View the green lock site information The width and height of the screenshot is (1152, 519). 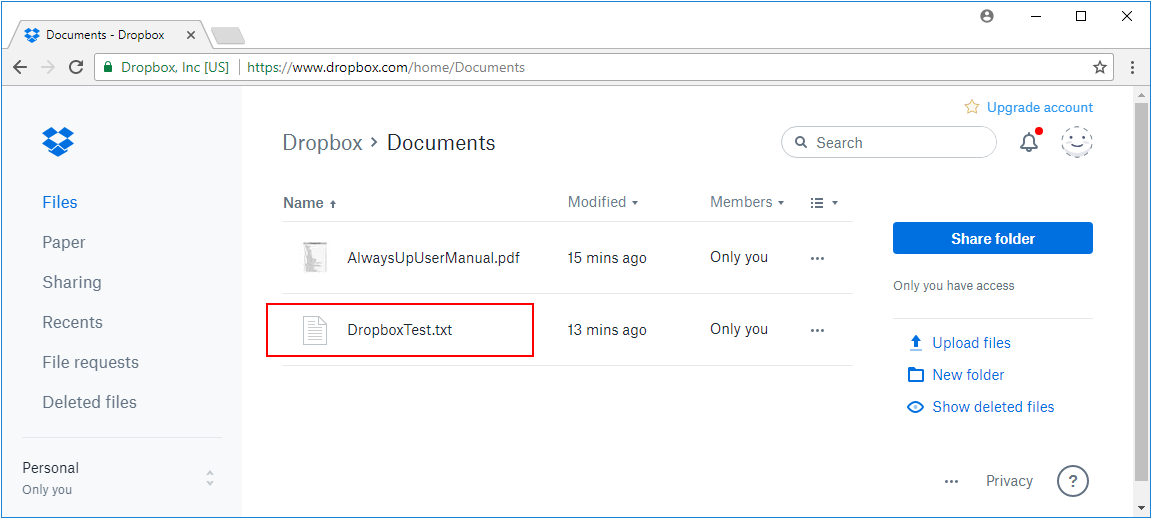tap(108, 68)
